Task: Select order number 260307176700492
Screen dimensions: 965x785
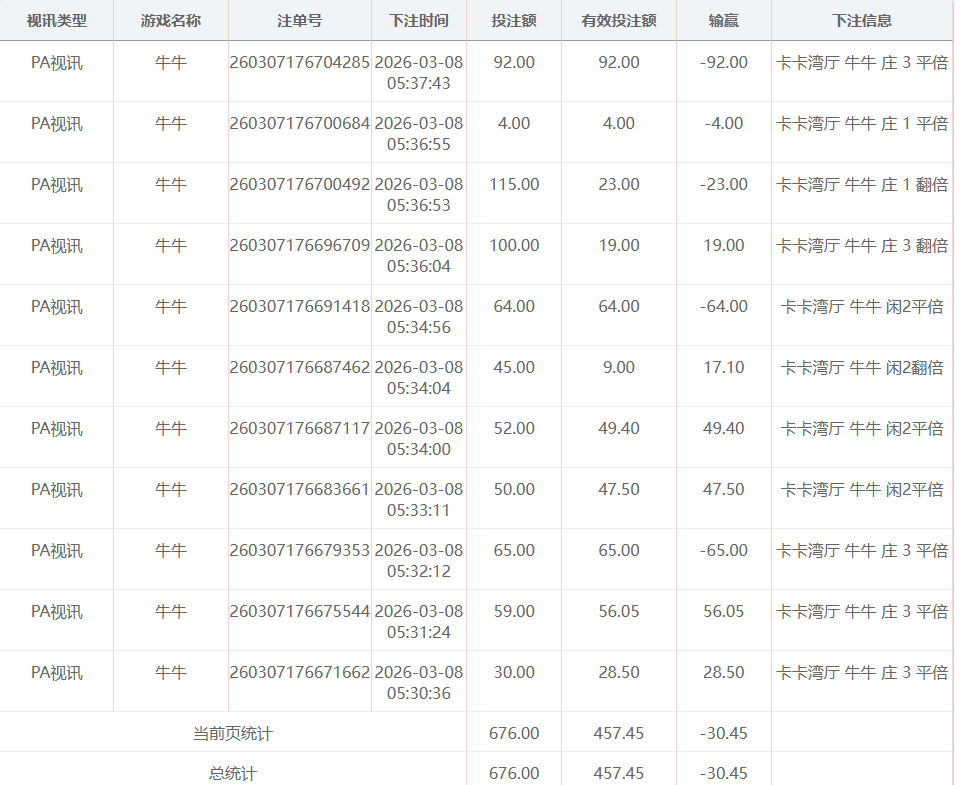Action: pyautogui.click(x=300, y=184)
